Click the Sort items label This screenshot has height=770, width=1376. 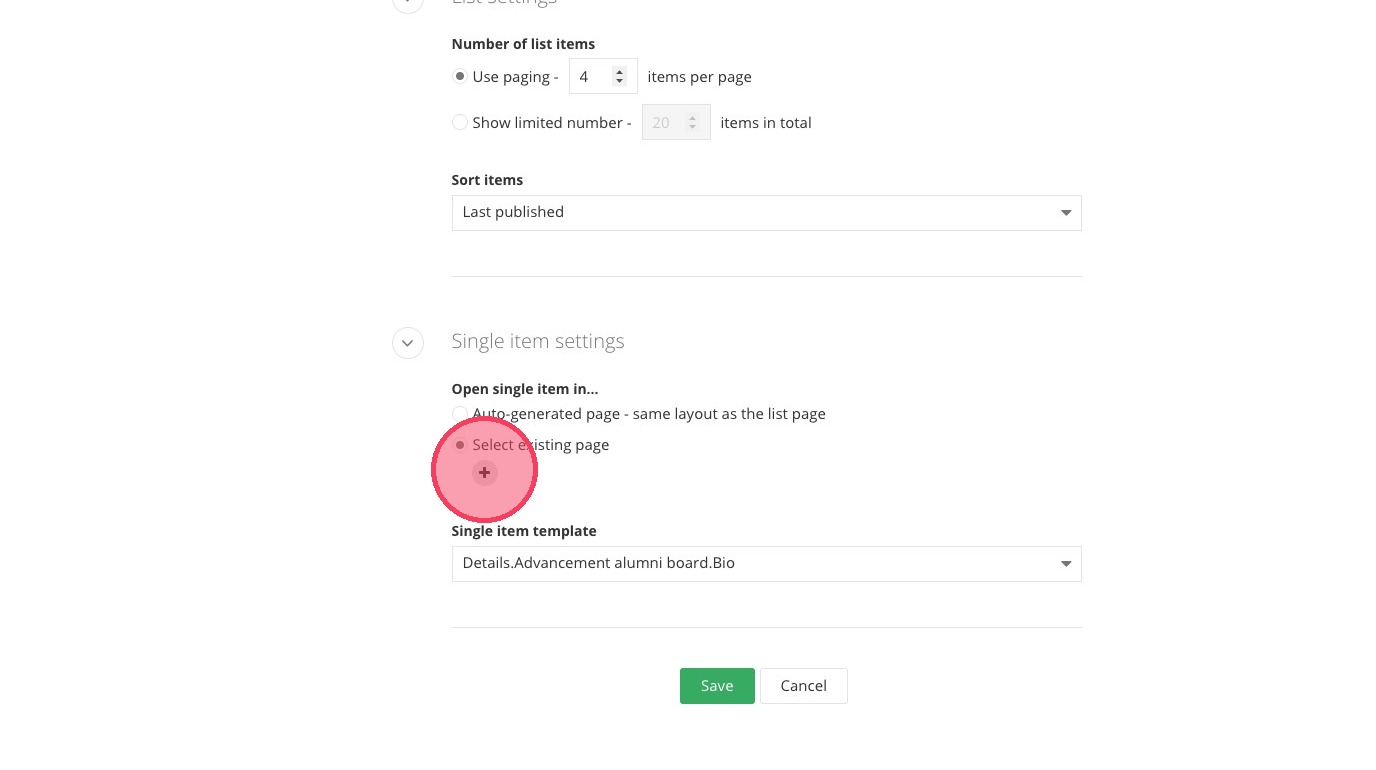(487, 180)
